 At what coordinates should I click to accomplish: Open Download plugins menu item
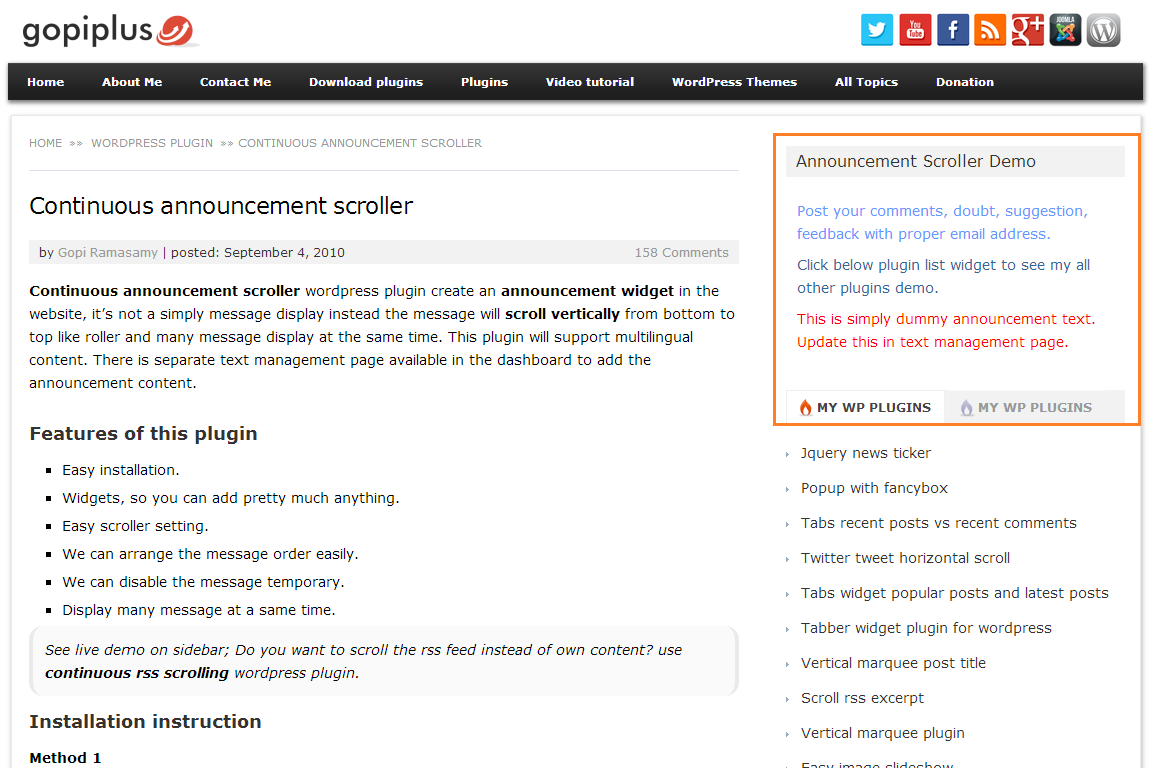click(x=366, y=82)
